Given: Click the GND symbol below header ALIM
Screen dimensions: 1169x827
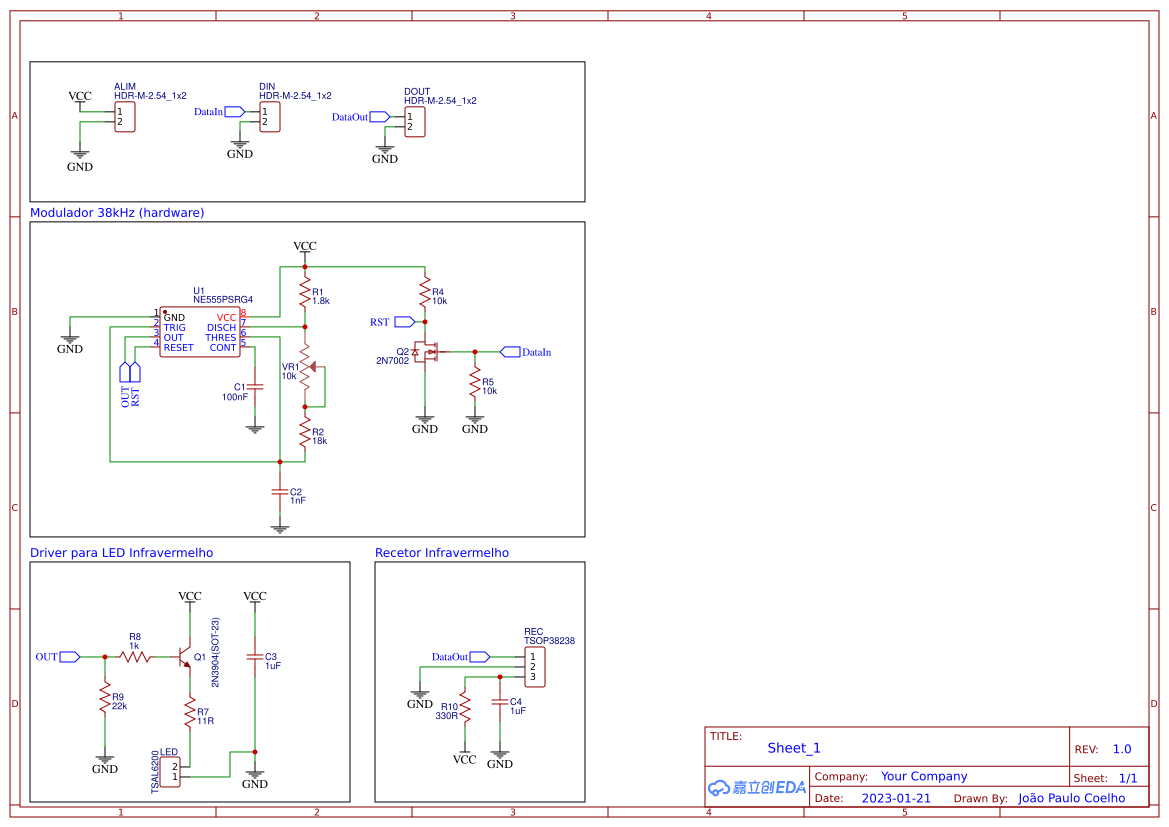Looking at the screenshot, I should 80,157.
